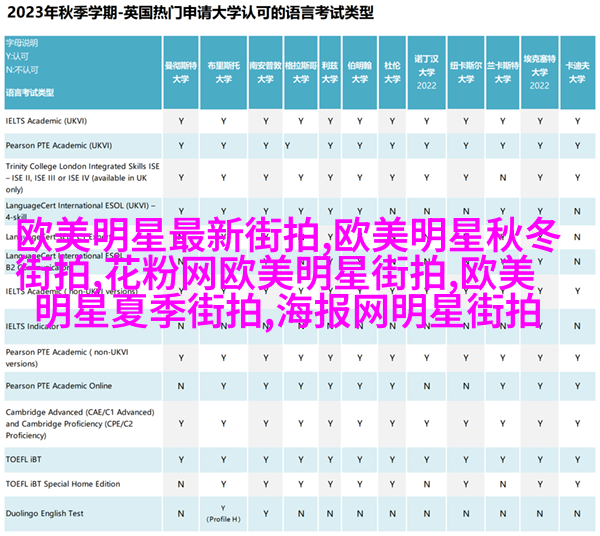This screenshot has width=600, height=536.
Task: Click Pearson PTE Academic Online 'N' under 纽卡斯尔大学
Action: [x=466, y=386]
